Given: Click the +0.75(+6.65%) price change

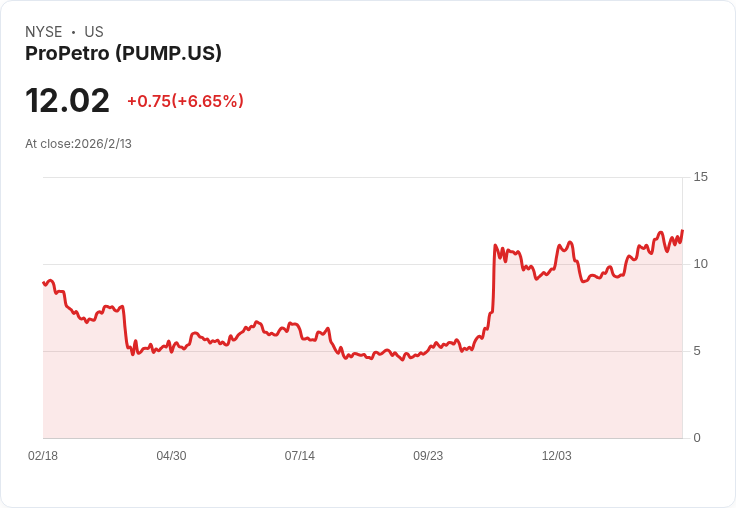Looking at the screenshot, I should pyautogui.click(x=185, y=101).
